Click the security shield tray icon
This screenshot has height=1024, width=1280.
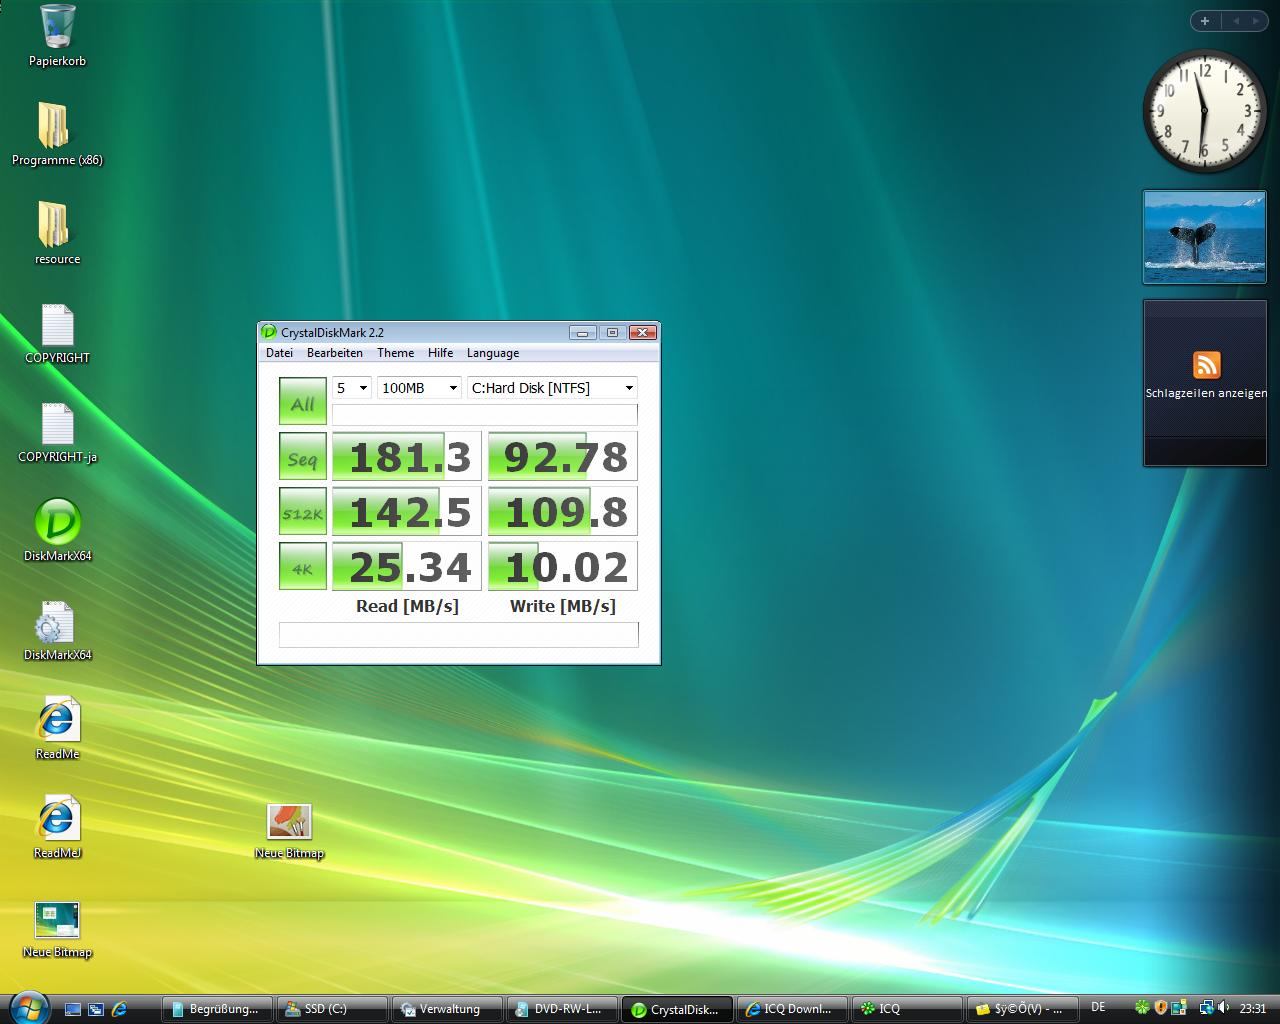pos(1161,1008)
